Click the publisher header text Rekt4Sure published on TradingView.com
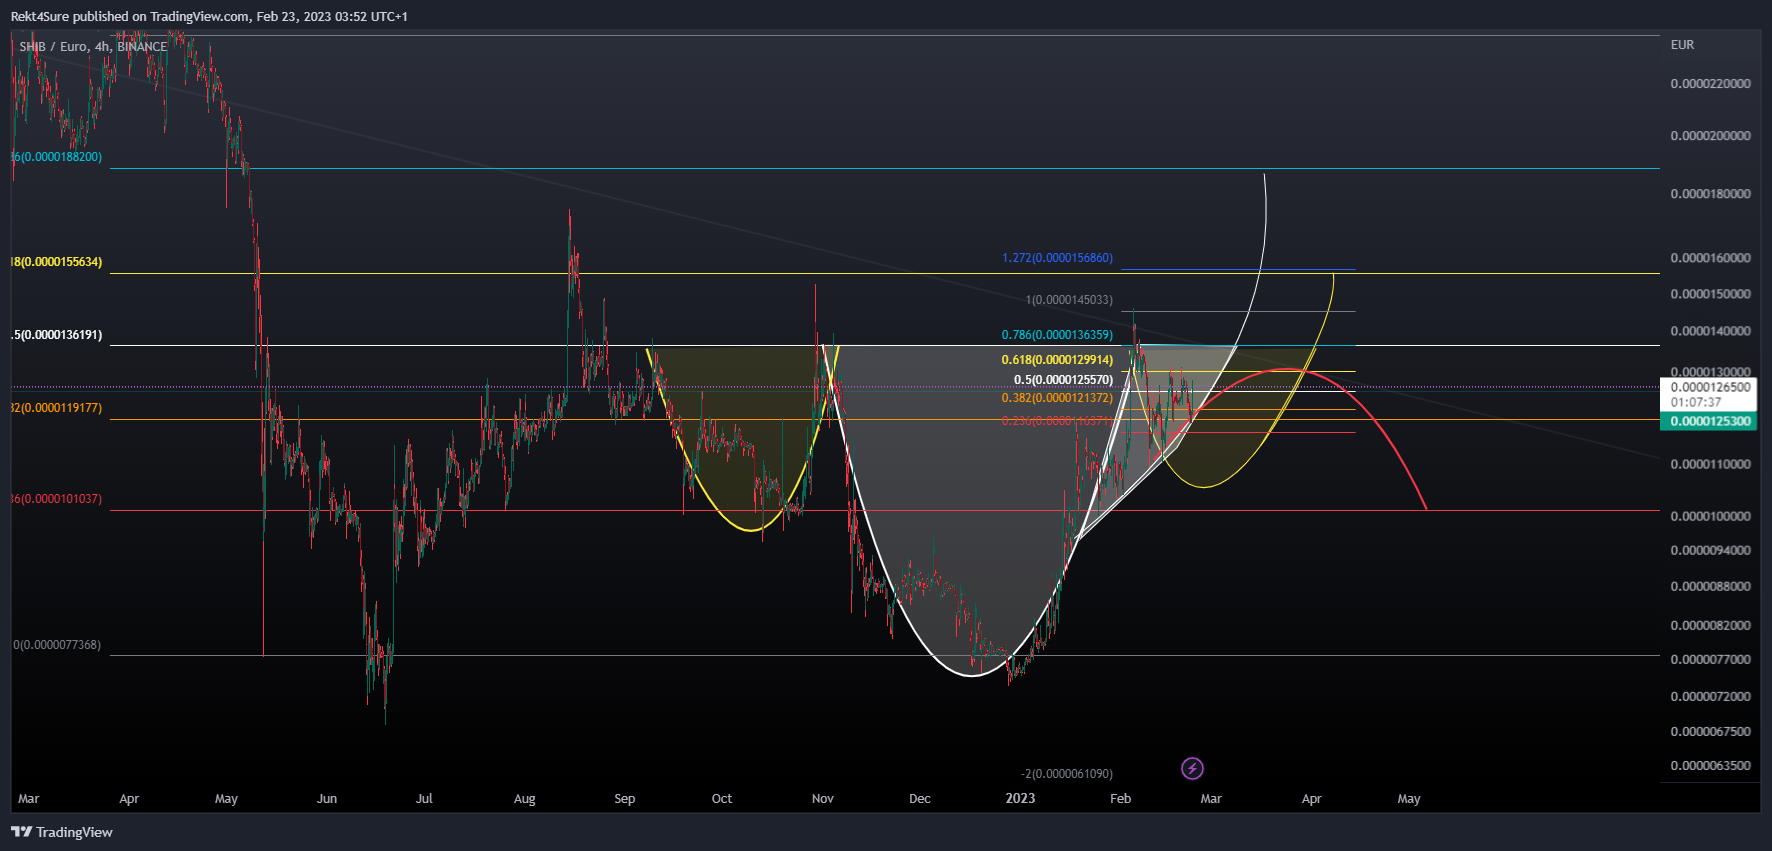 (x=130, y=16)
